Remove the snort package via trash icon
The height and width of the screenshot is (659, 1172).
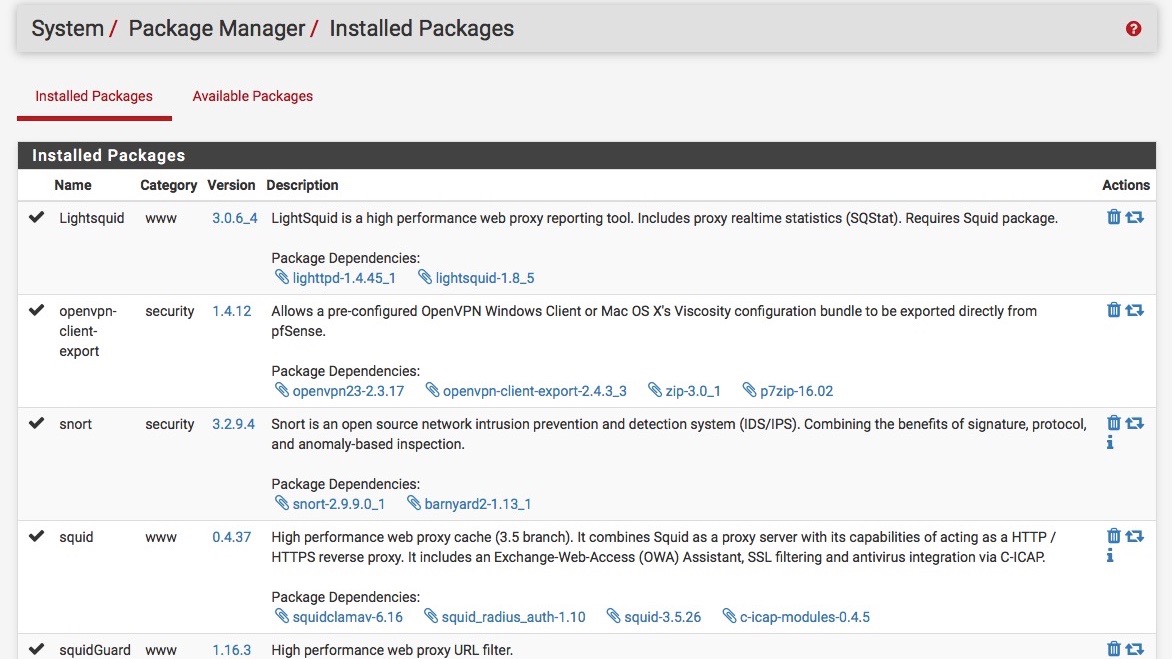[1114, 422]
